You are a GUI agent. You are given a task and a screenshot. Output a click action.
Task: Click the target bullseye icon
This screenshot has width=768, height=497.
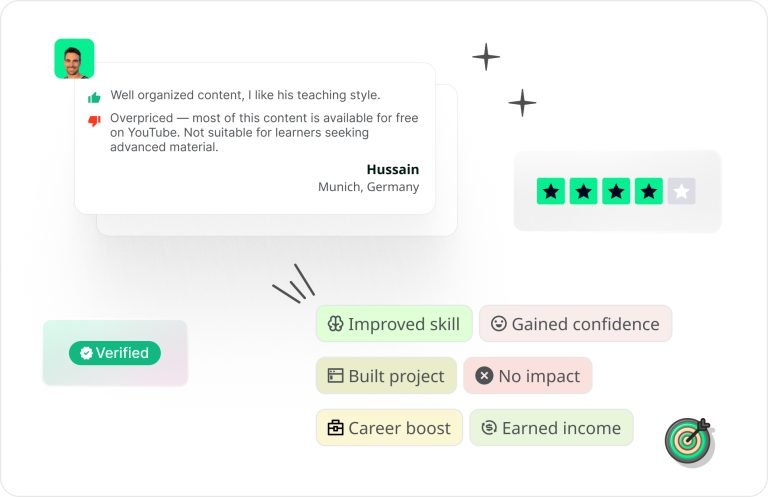[688, 440]
